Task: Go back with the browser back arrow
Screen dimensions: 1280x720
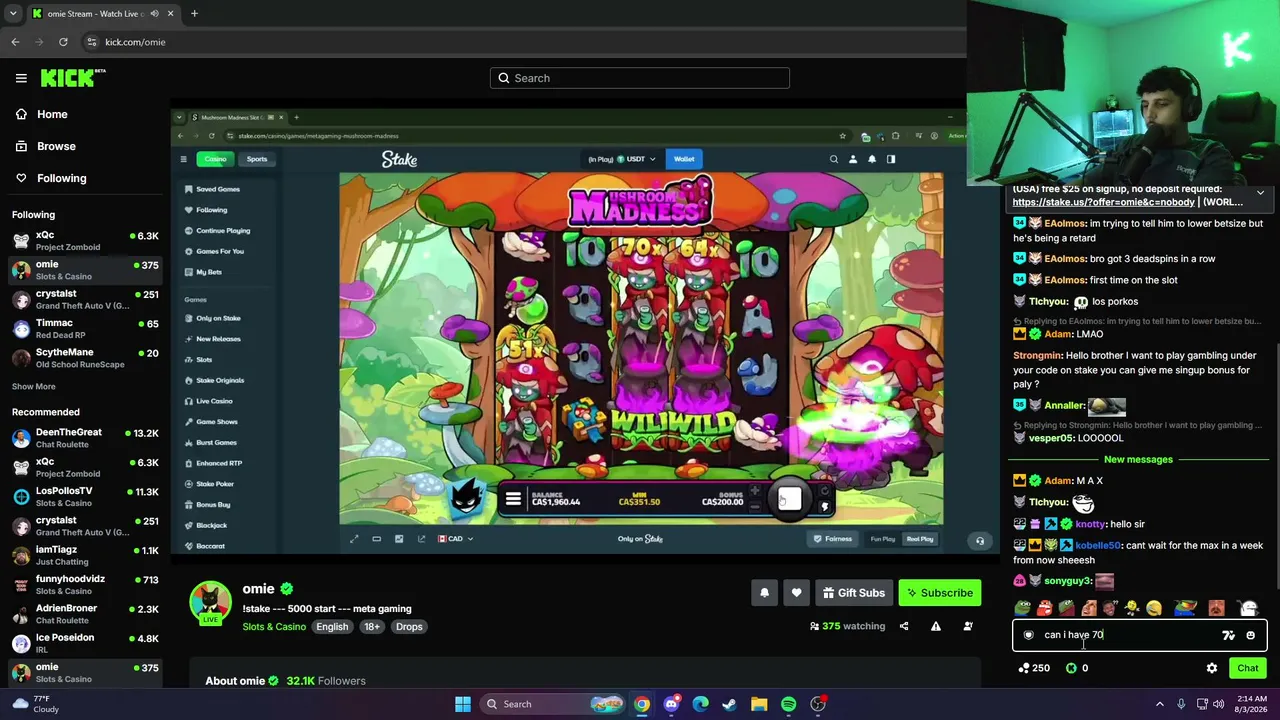Action: tap(15, 42)
